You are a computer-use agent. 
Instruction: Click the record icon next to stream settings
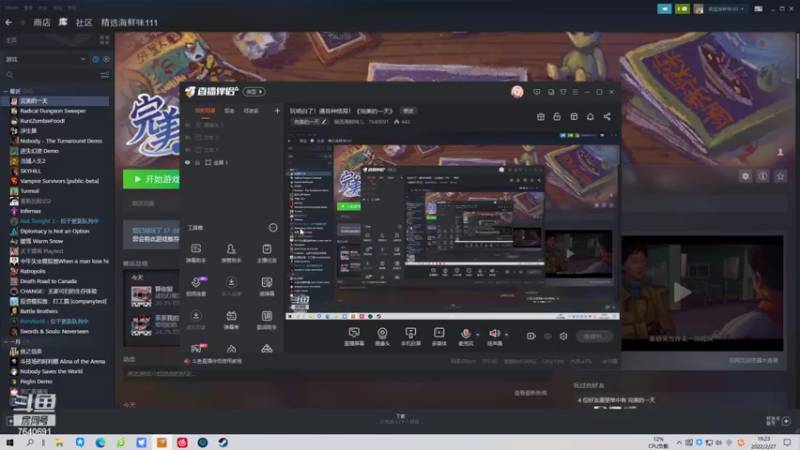[531, 336]
